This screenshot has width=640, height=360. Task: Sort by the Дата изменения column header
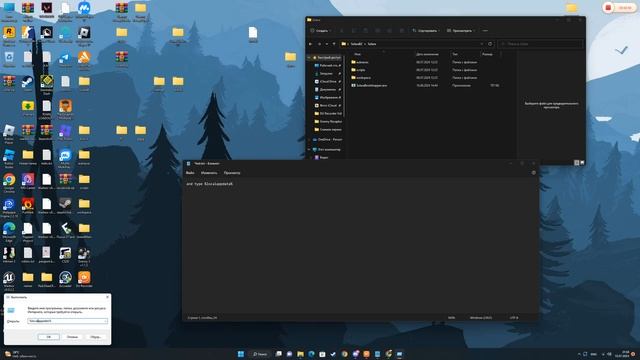click(x=427, y=54)
